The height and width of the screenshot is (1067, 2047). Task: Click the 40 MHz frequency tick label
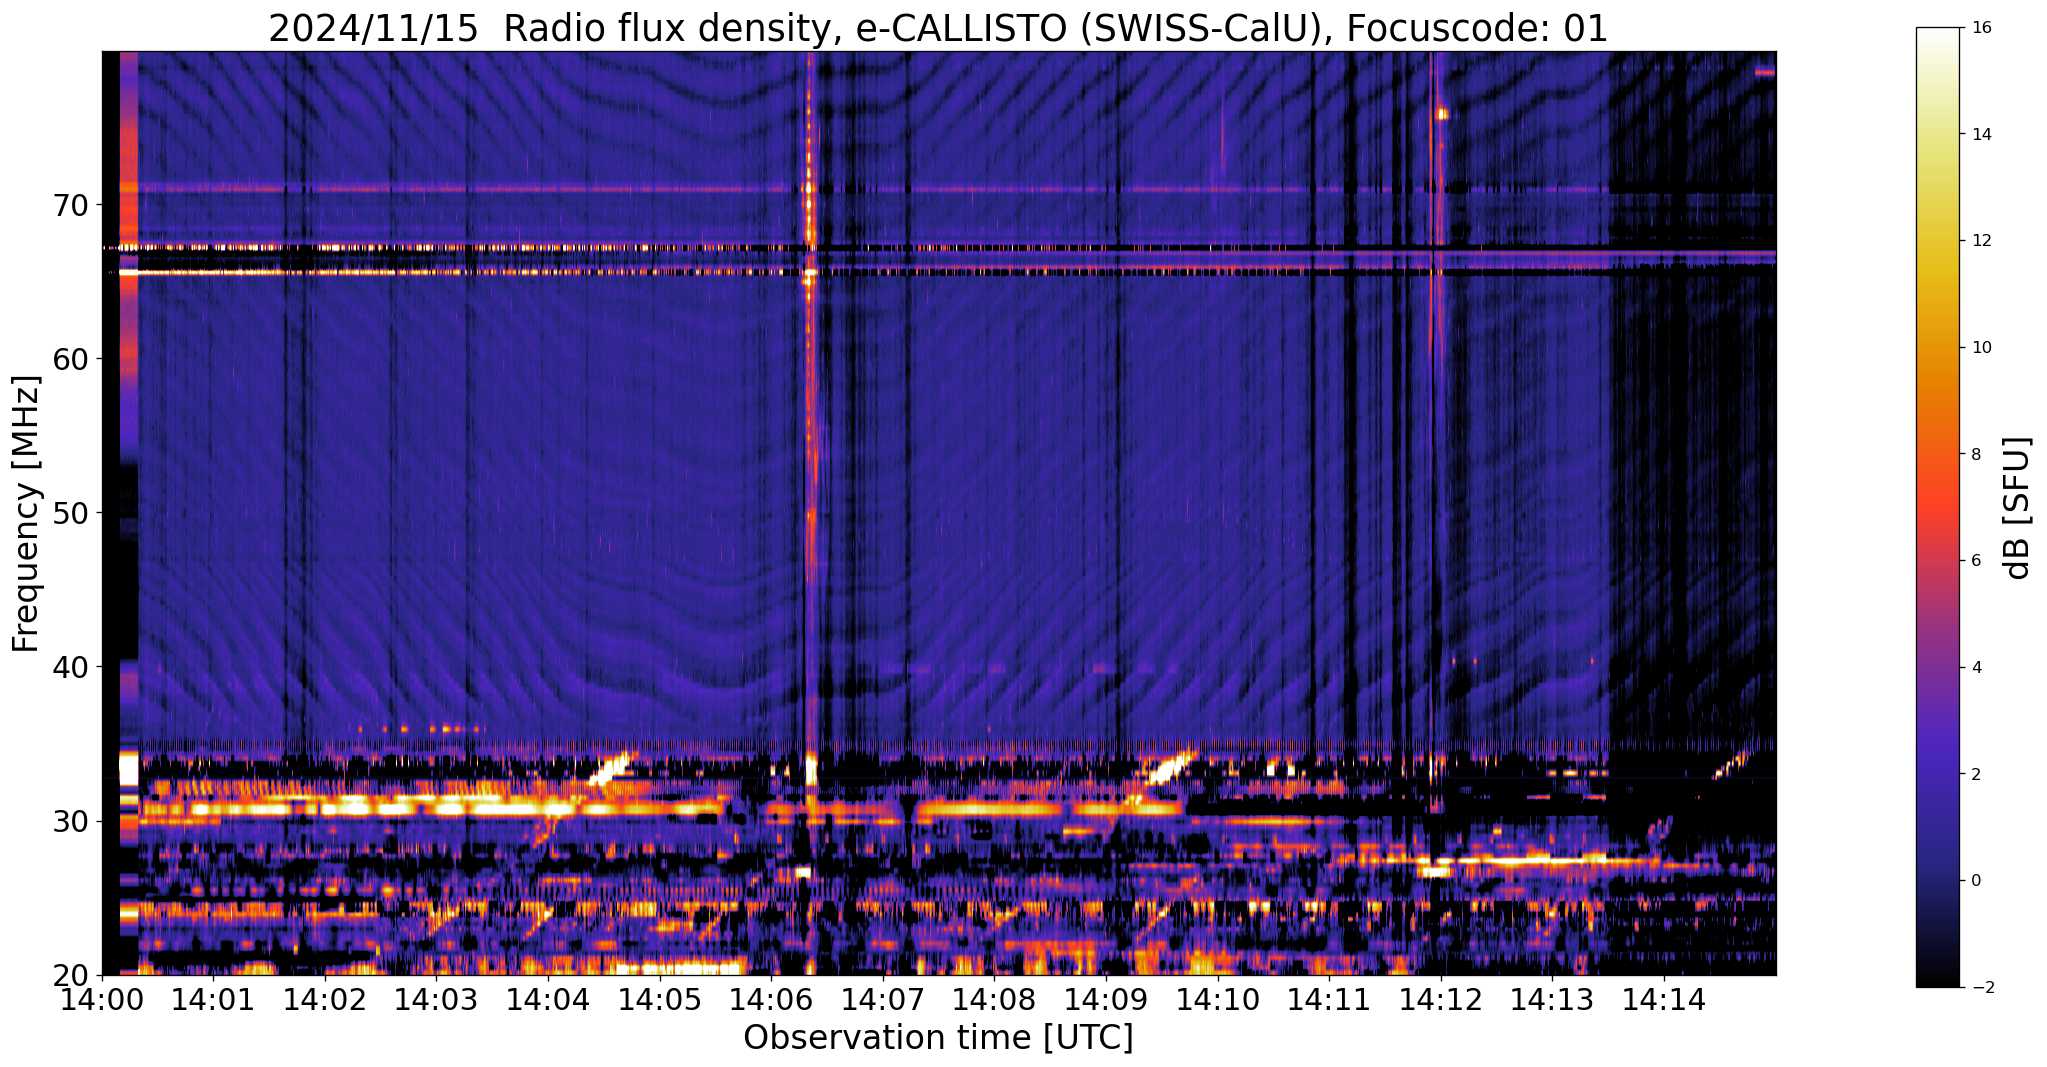72,667
